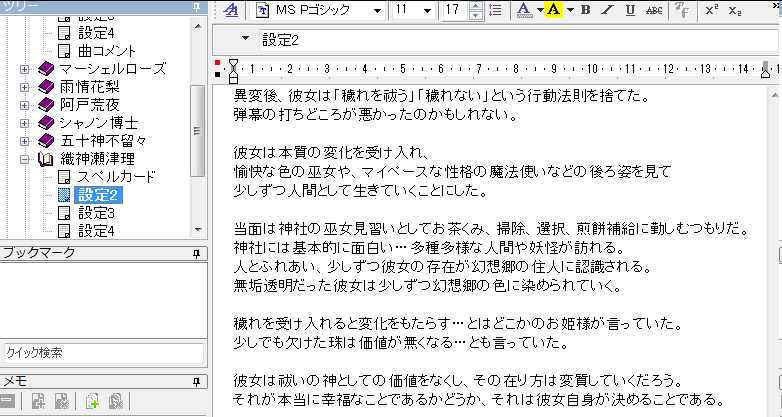
Task: Click the memo collapse minus icon
Action: click(8, 401)
